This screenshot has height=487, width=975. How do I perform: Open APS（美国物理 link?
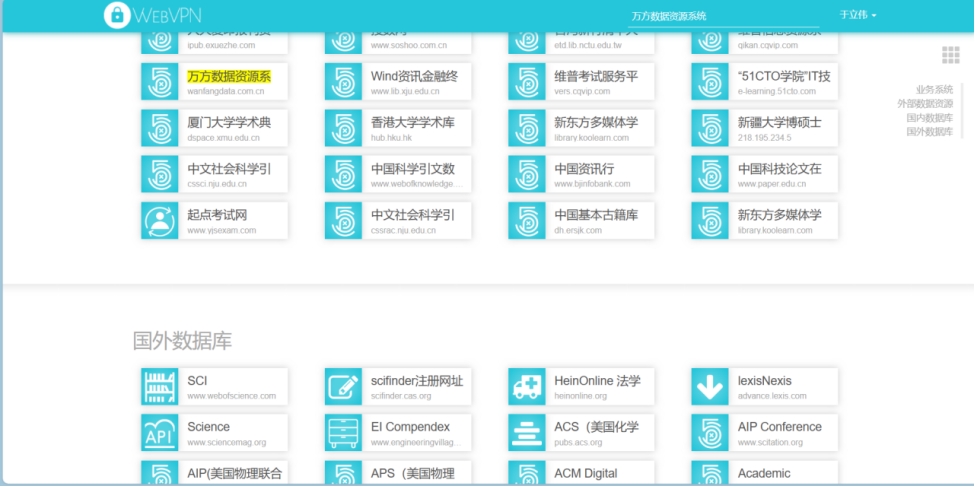[413, 473]
